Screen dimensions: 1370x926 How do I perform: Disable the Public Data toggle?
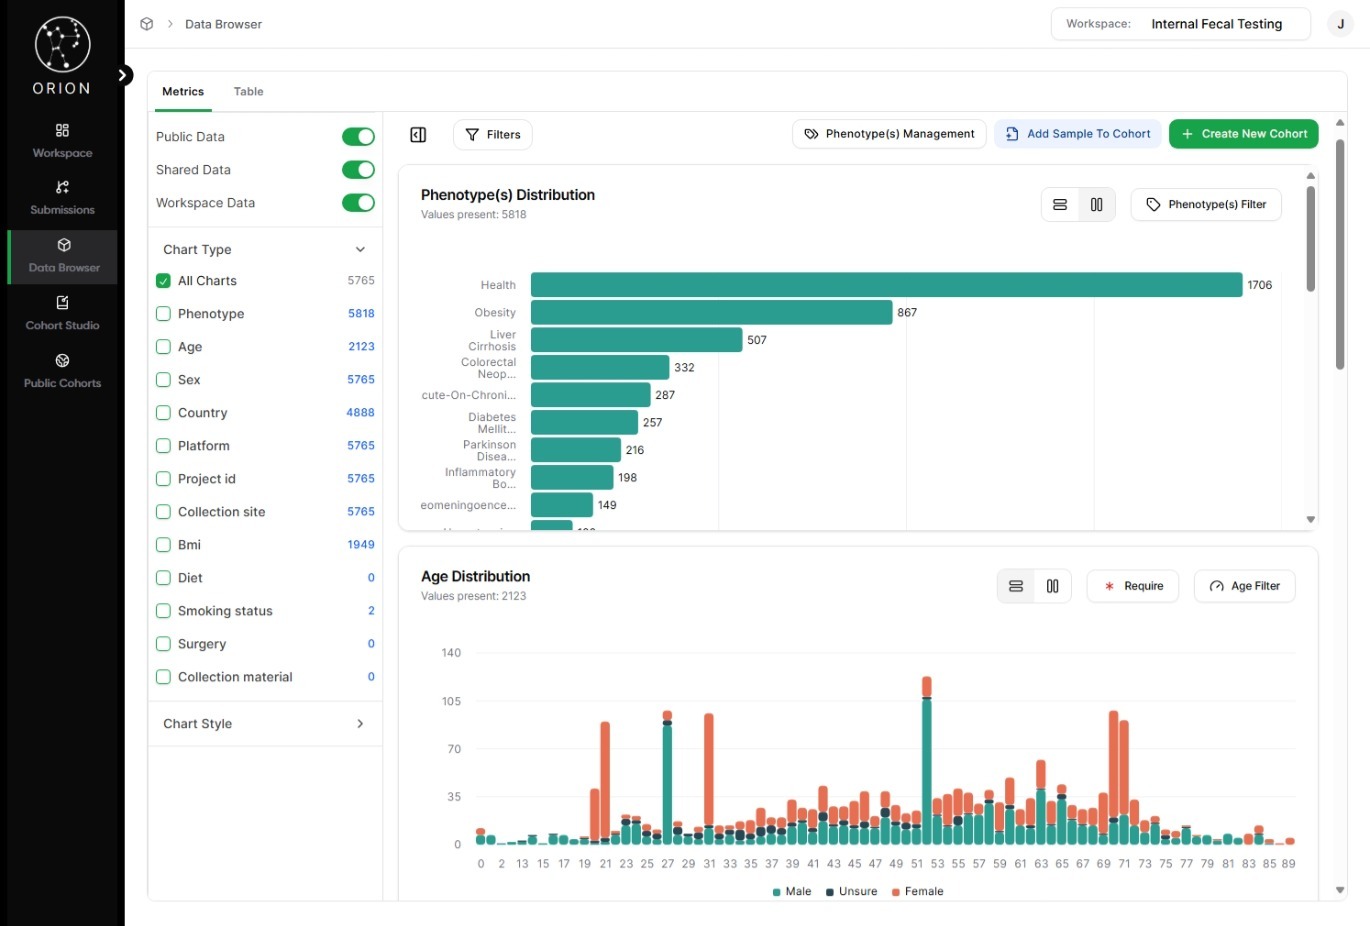[358, 137]
